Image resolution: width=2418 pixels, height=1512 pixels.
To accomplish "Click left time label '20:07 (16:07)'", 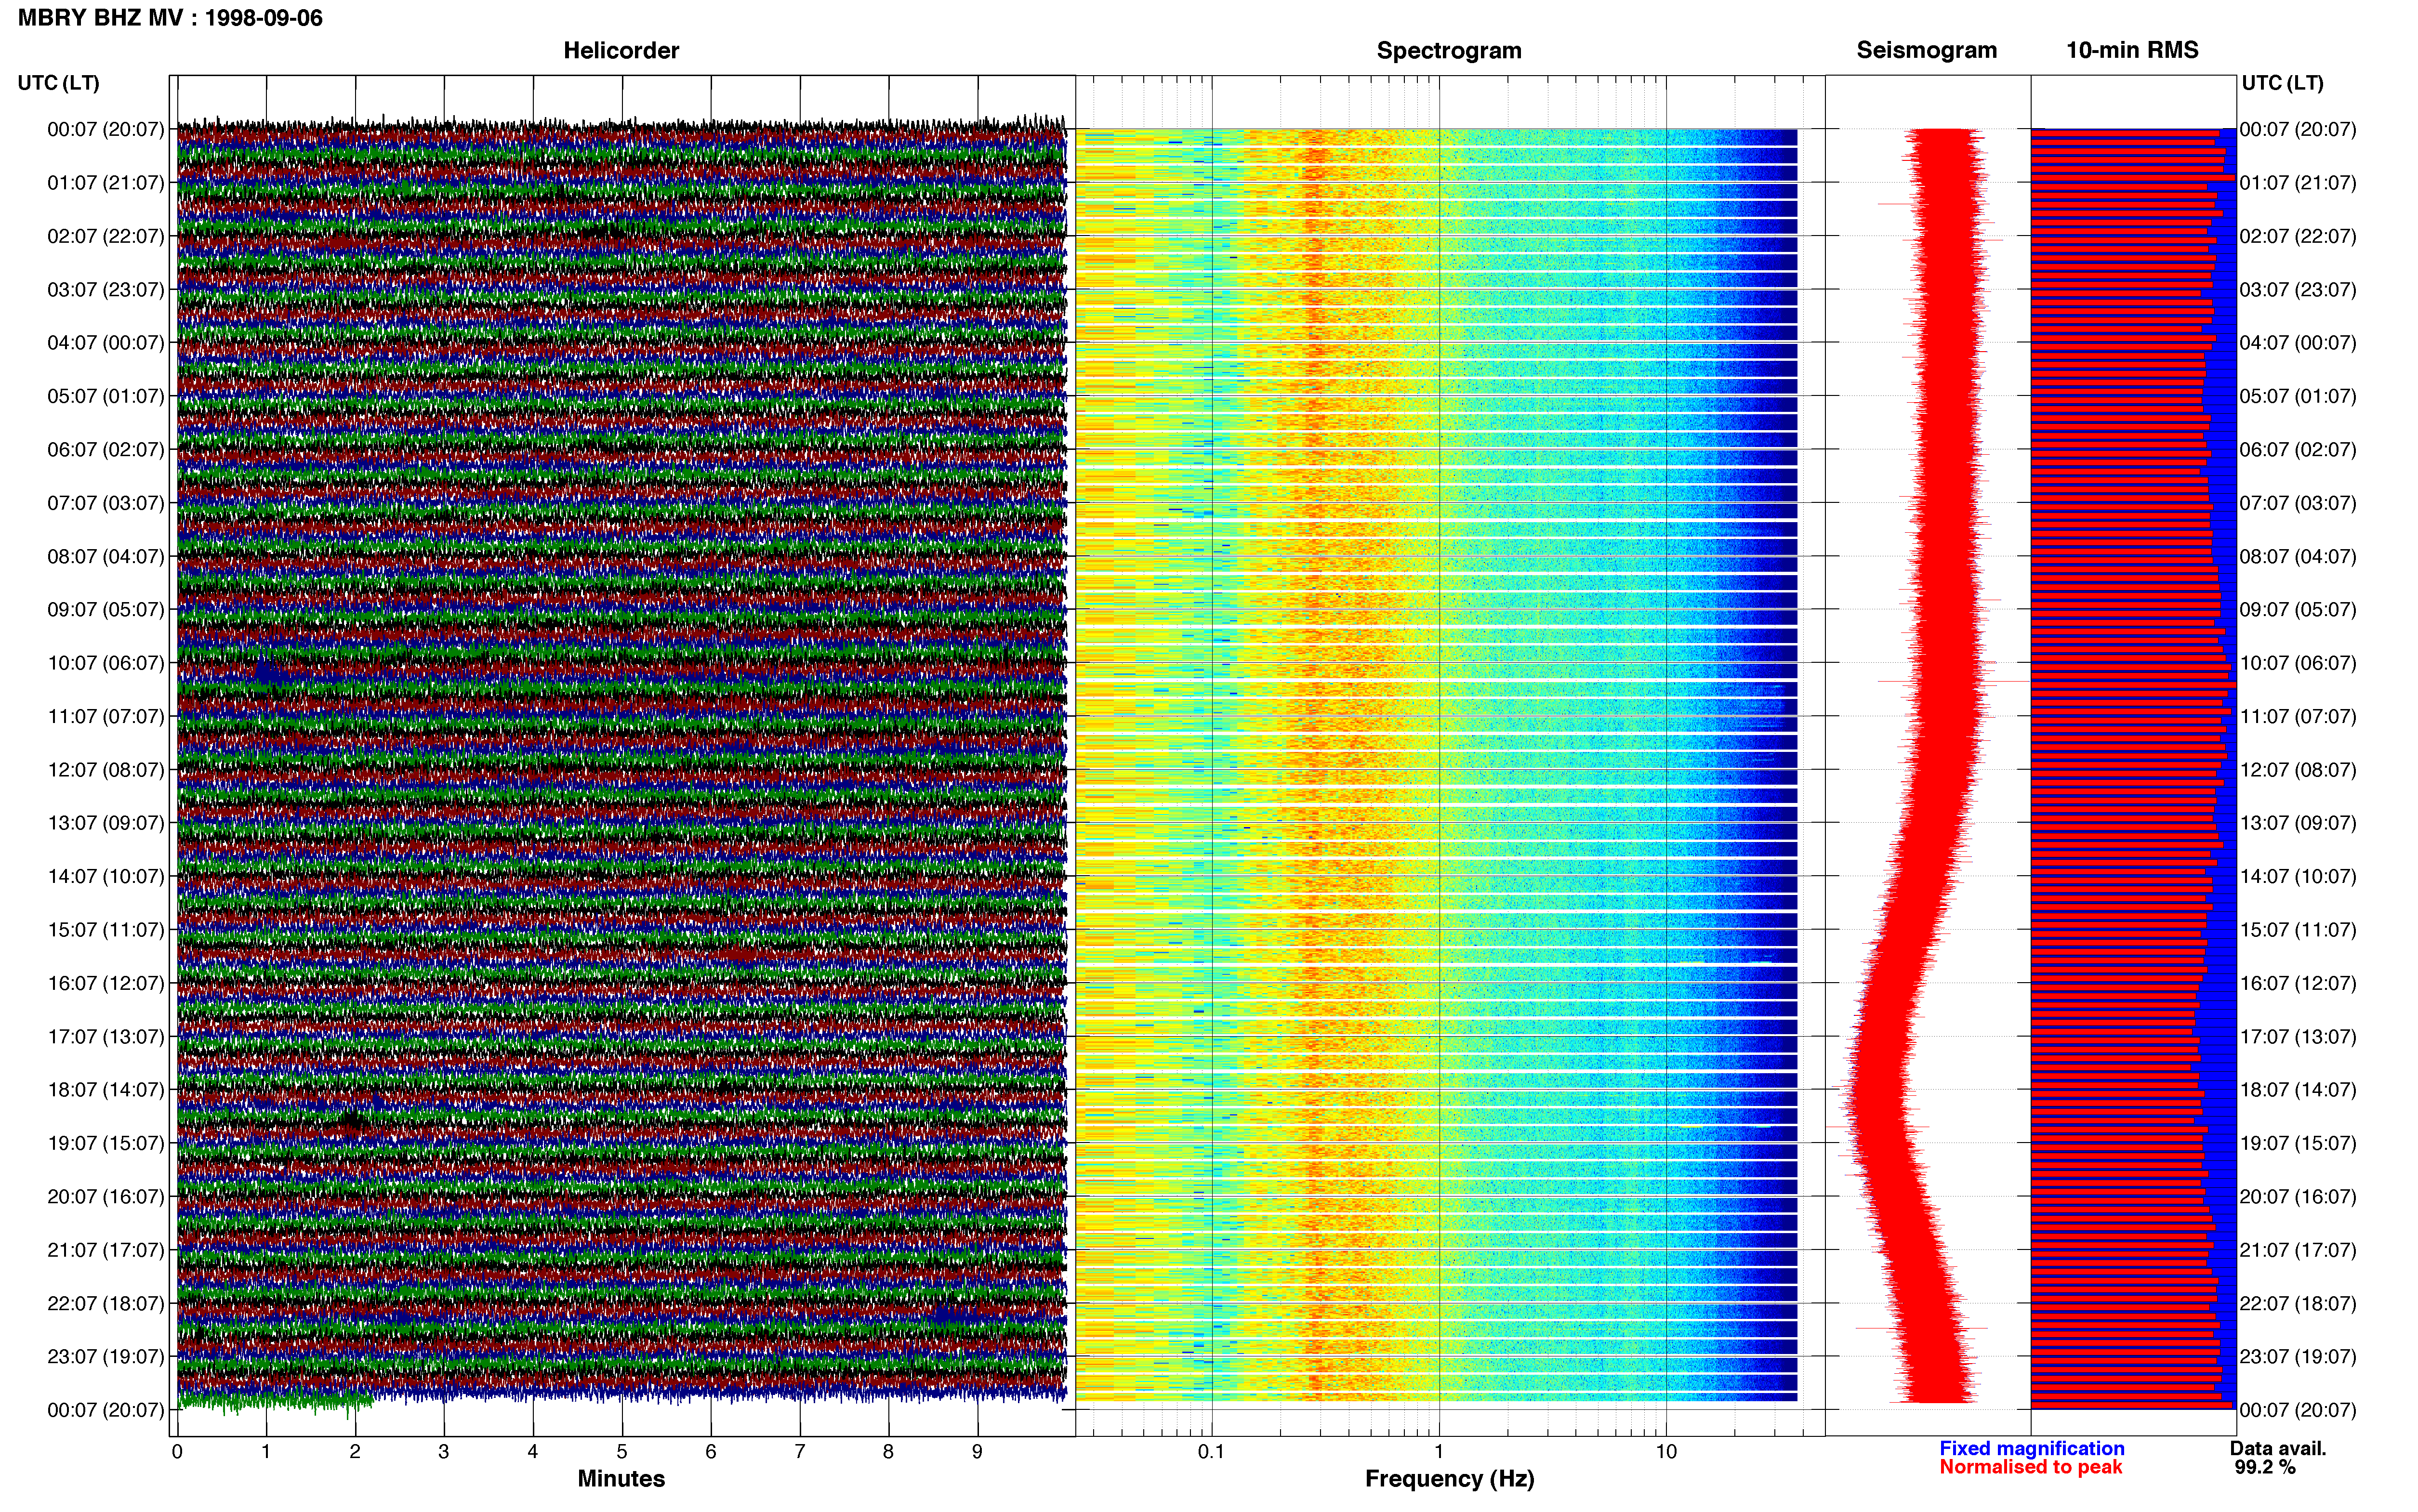I will point(105,1196).
